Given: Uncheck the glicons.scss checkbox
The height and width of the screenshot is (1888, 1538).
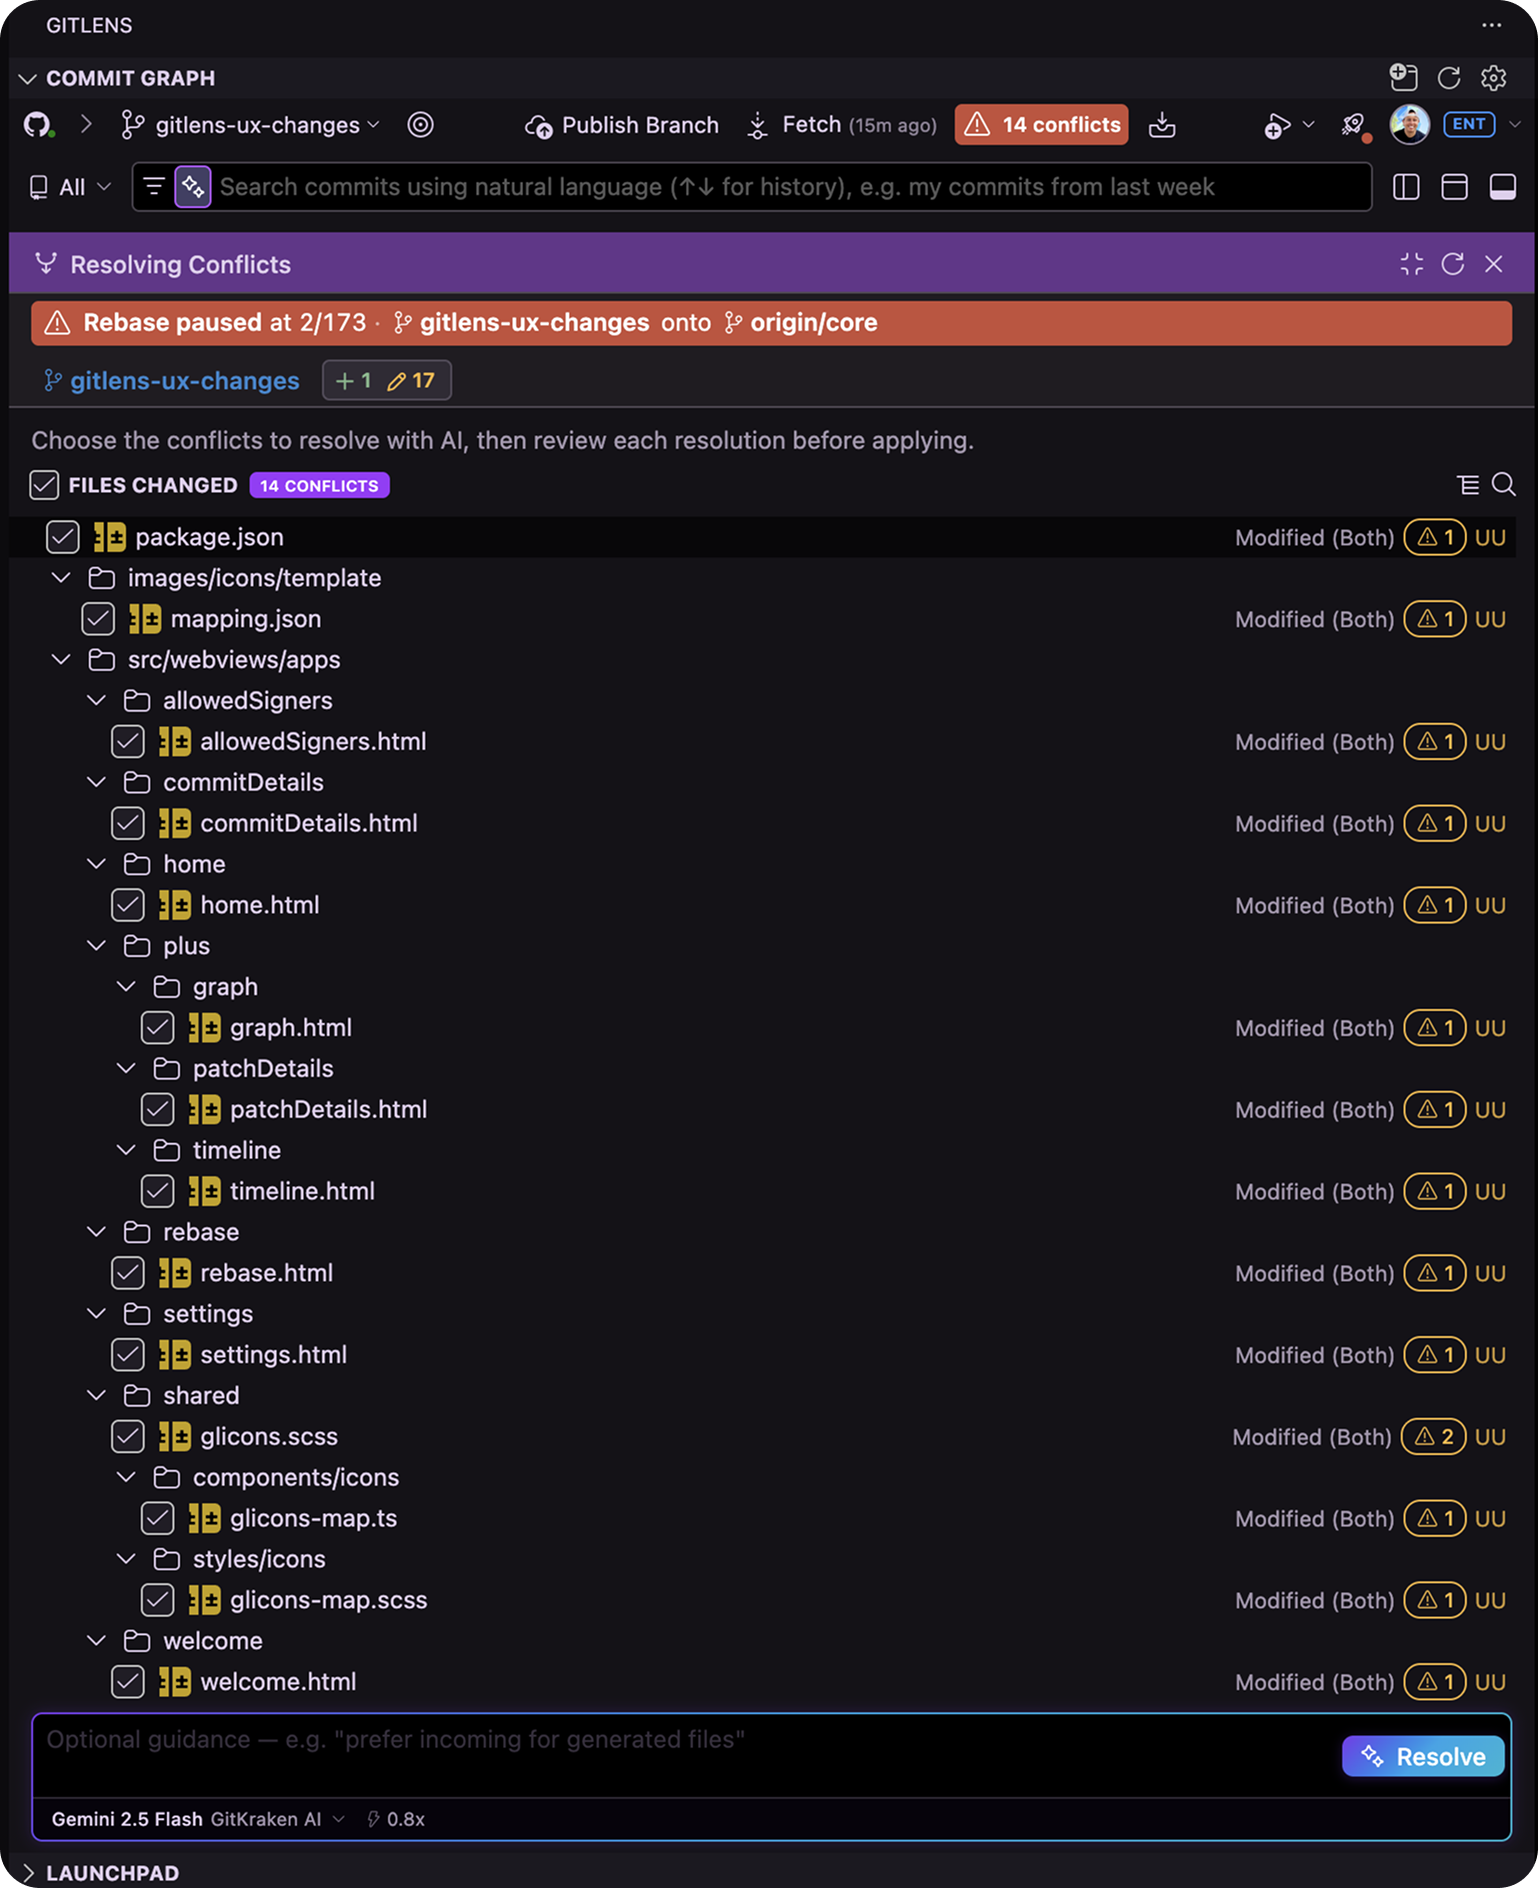Looking at the screenshot, I should pos(128,1436).
